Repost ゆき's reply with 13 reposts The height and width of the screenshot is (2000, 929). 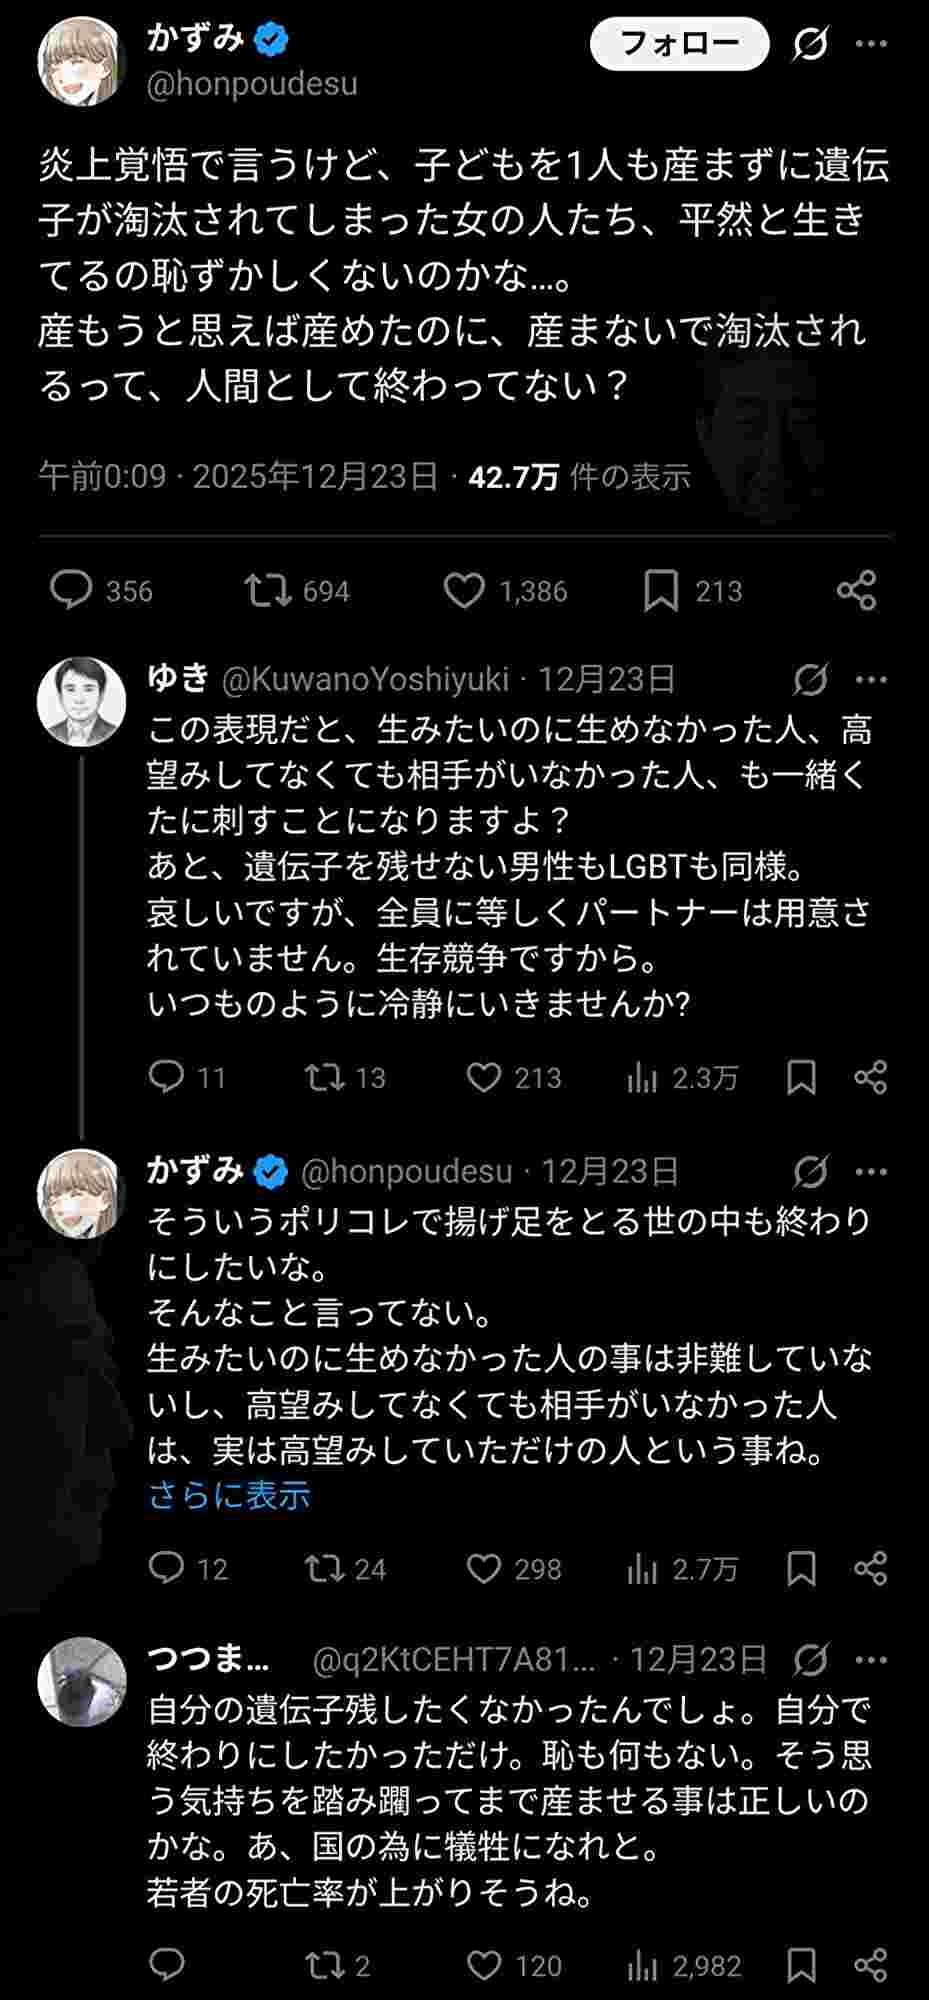tap(324, 1077)
